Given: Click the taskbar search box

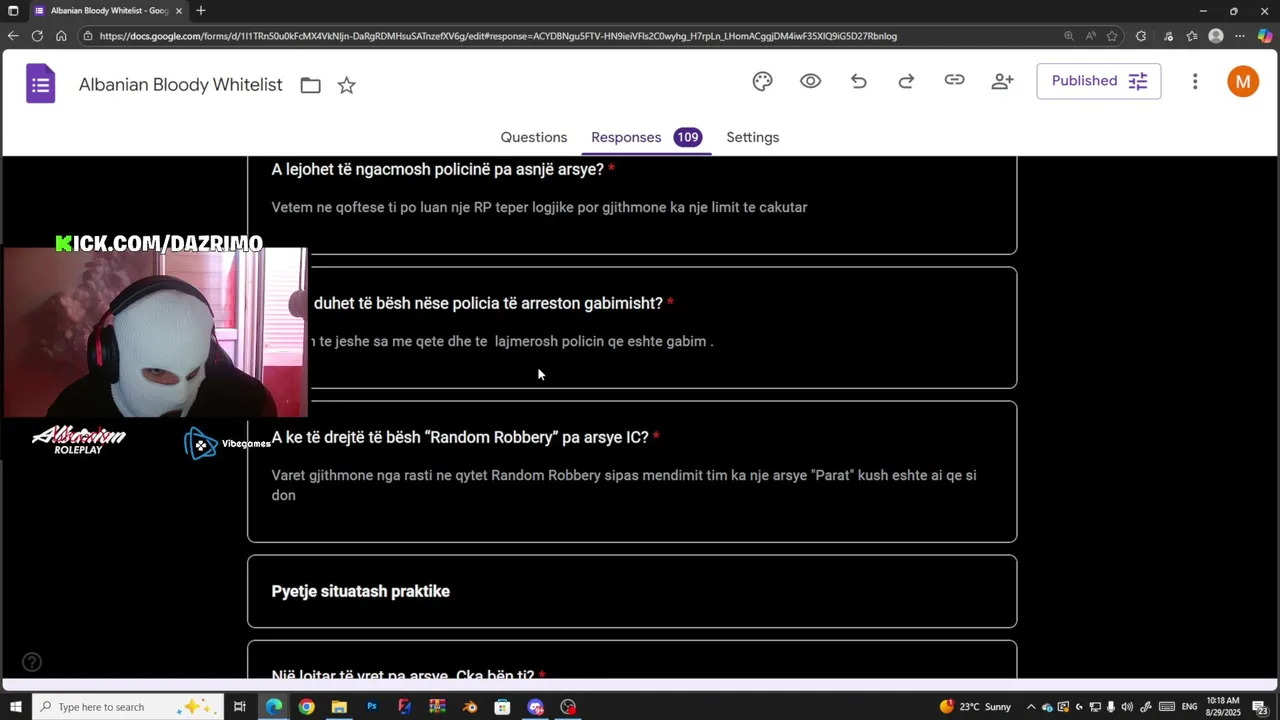Looking at the screenshot, I should click(x=130, y=707).
